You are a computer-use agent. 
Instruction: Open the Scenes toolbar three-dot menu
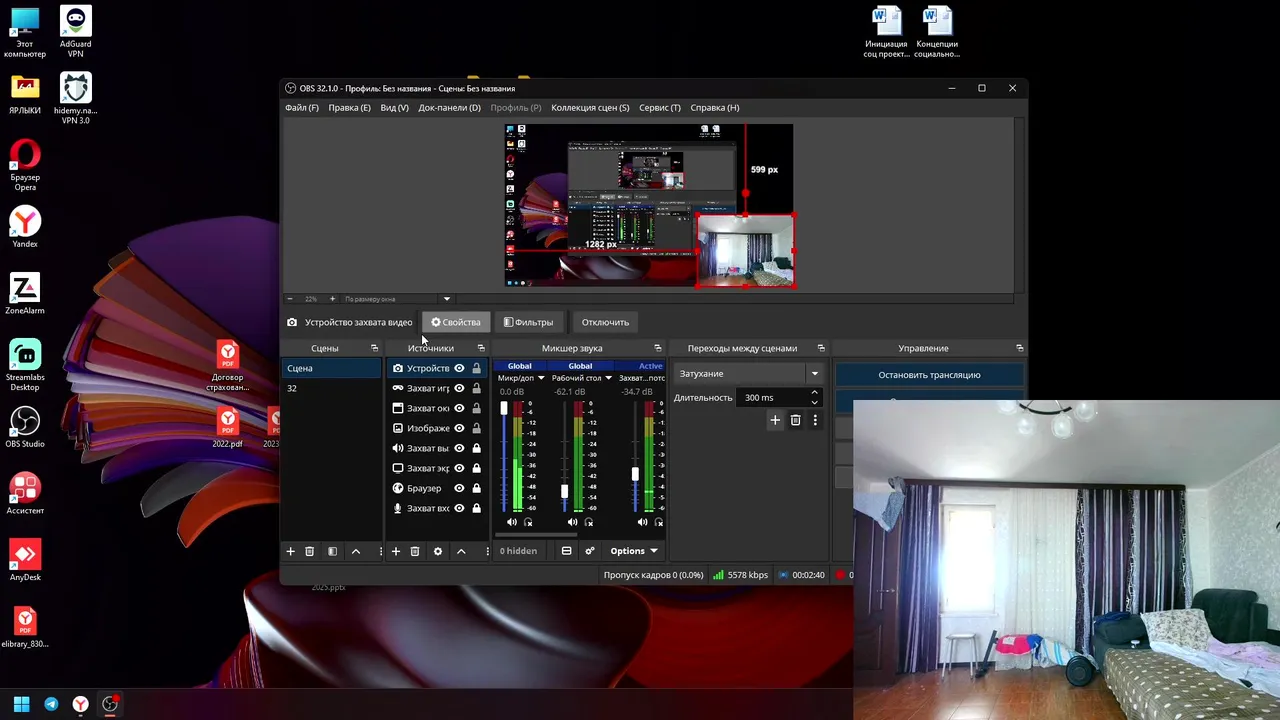pyautogui.click(x=380, y=551)
